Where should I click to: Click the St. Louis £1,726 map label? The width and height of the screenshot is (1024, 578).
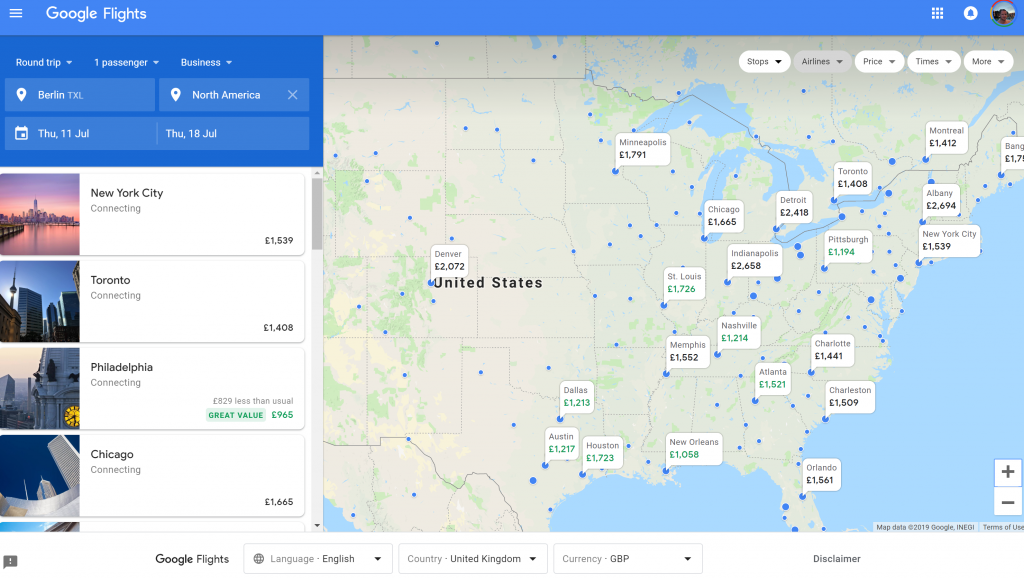pyautogui.click(x=684, y=283)
